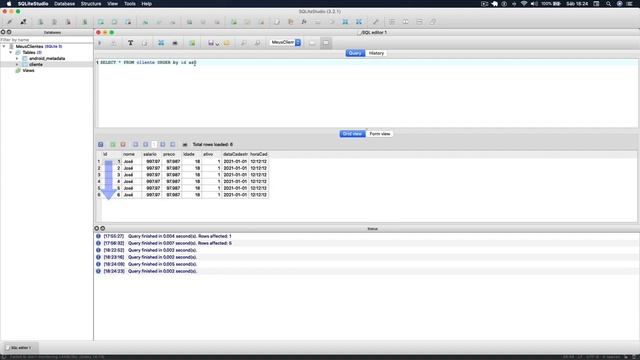The width and height of the screenshot is (640, 360).
Task: Click the find icon in editor toolbar
Action: (x=244, y=43)
